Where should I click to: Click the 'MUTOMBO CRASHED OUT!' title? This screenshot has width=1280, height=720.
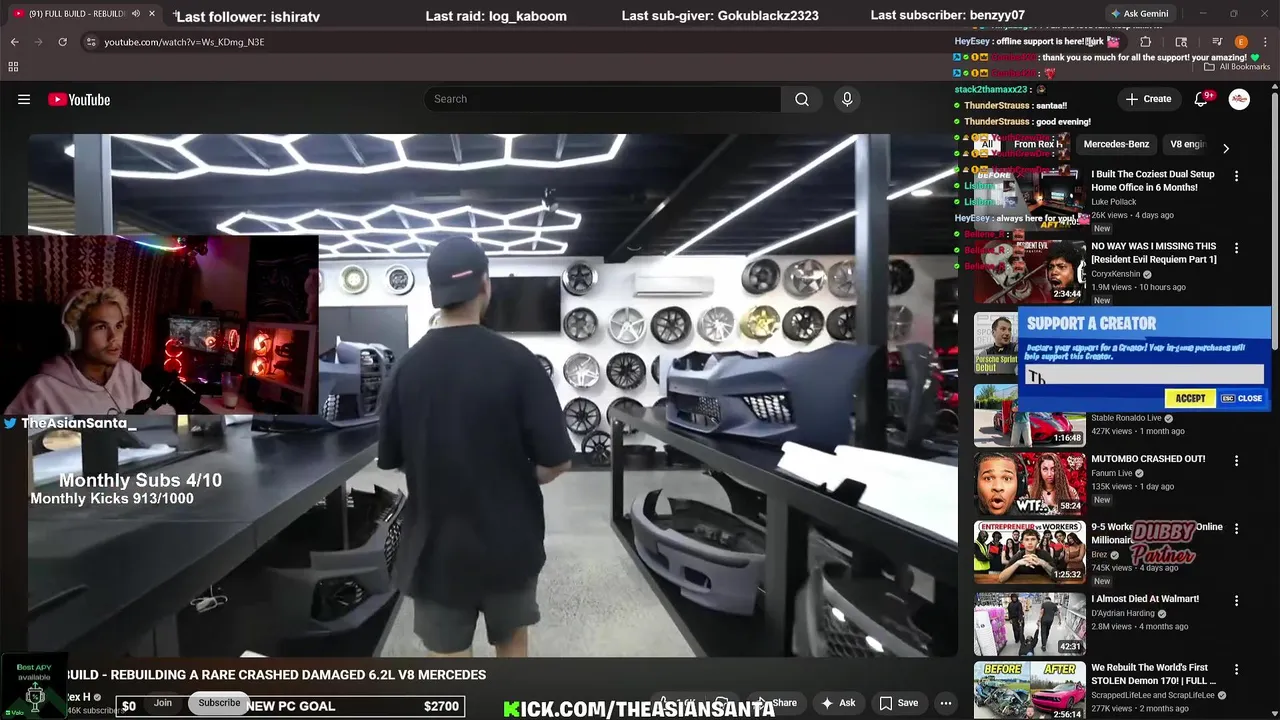tap(1148, 459)
